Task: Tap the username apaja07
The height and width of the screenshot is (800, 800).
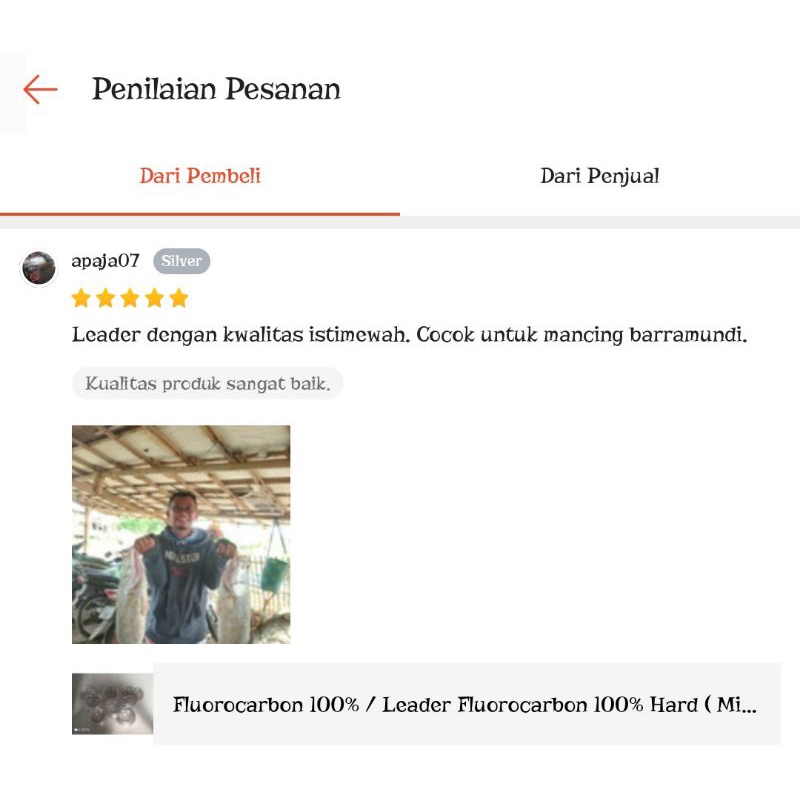Action: point(105,261)
